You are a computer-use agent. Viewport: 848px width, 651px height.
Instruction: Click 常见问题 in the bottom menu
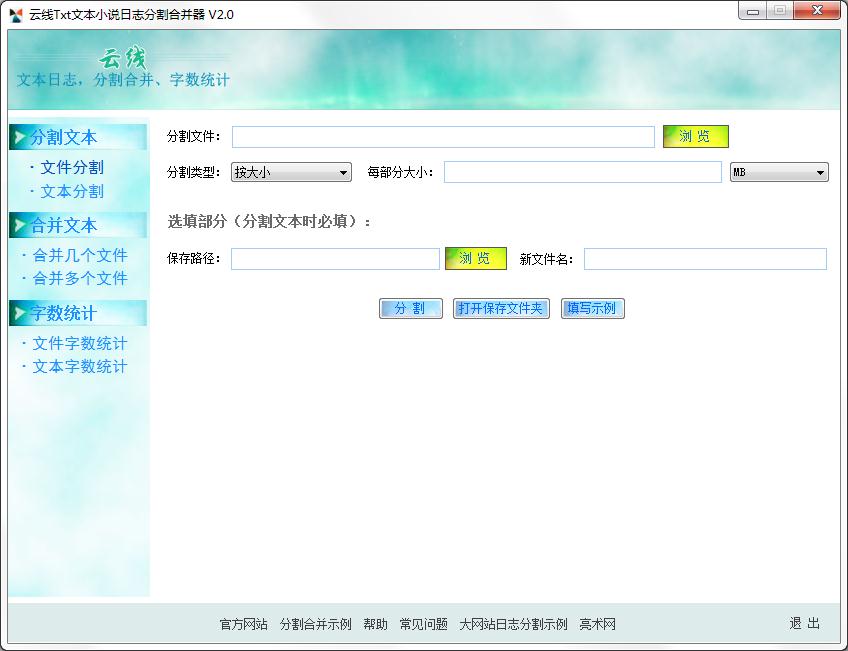click(x=425, y=623)
